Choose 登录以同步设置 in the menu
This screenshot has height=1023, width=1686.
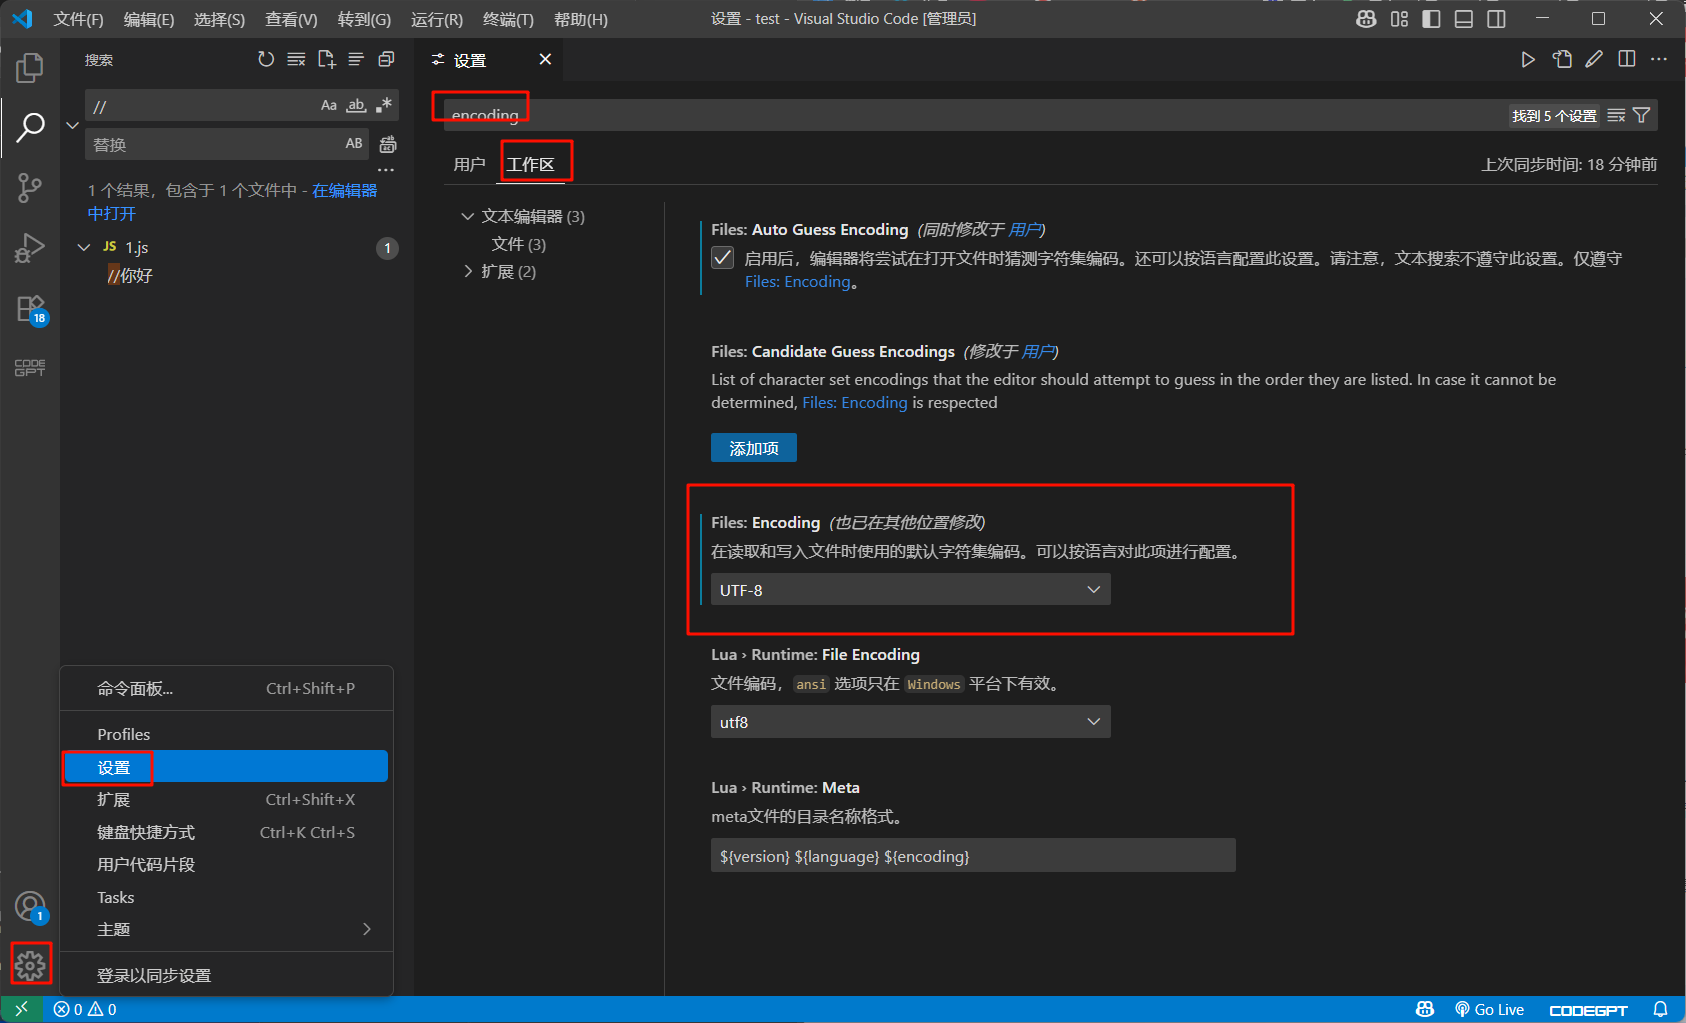tap(226, 976)
